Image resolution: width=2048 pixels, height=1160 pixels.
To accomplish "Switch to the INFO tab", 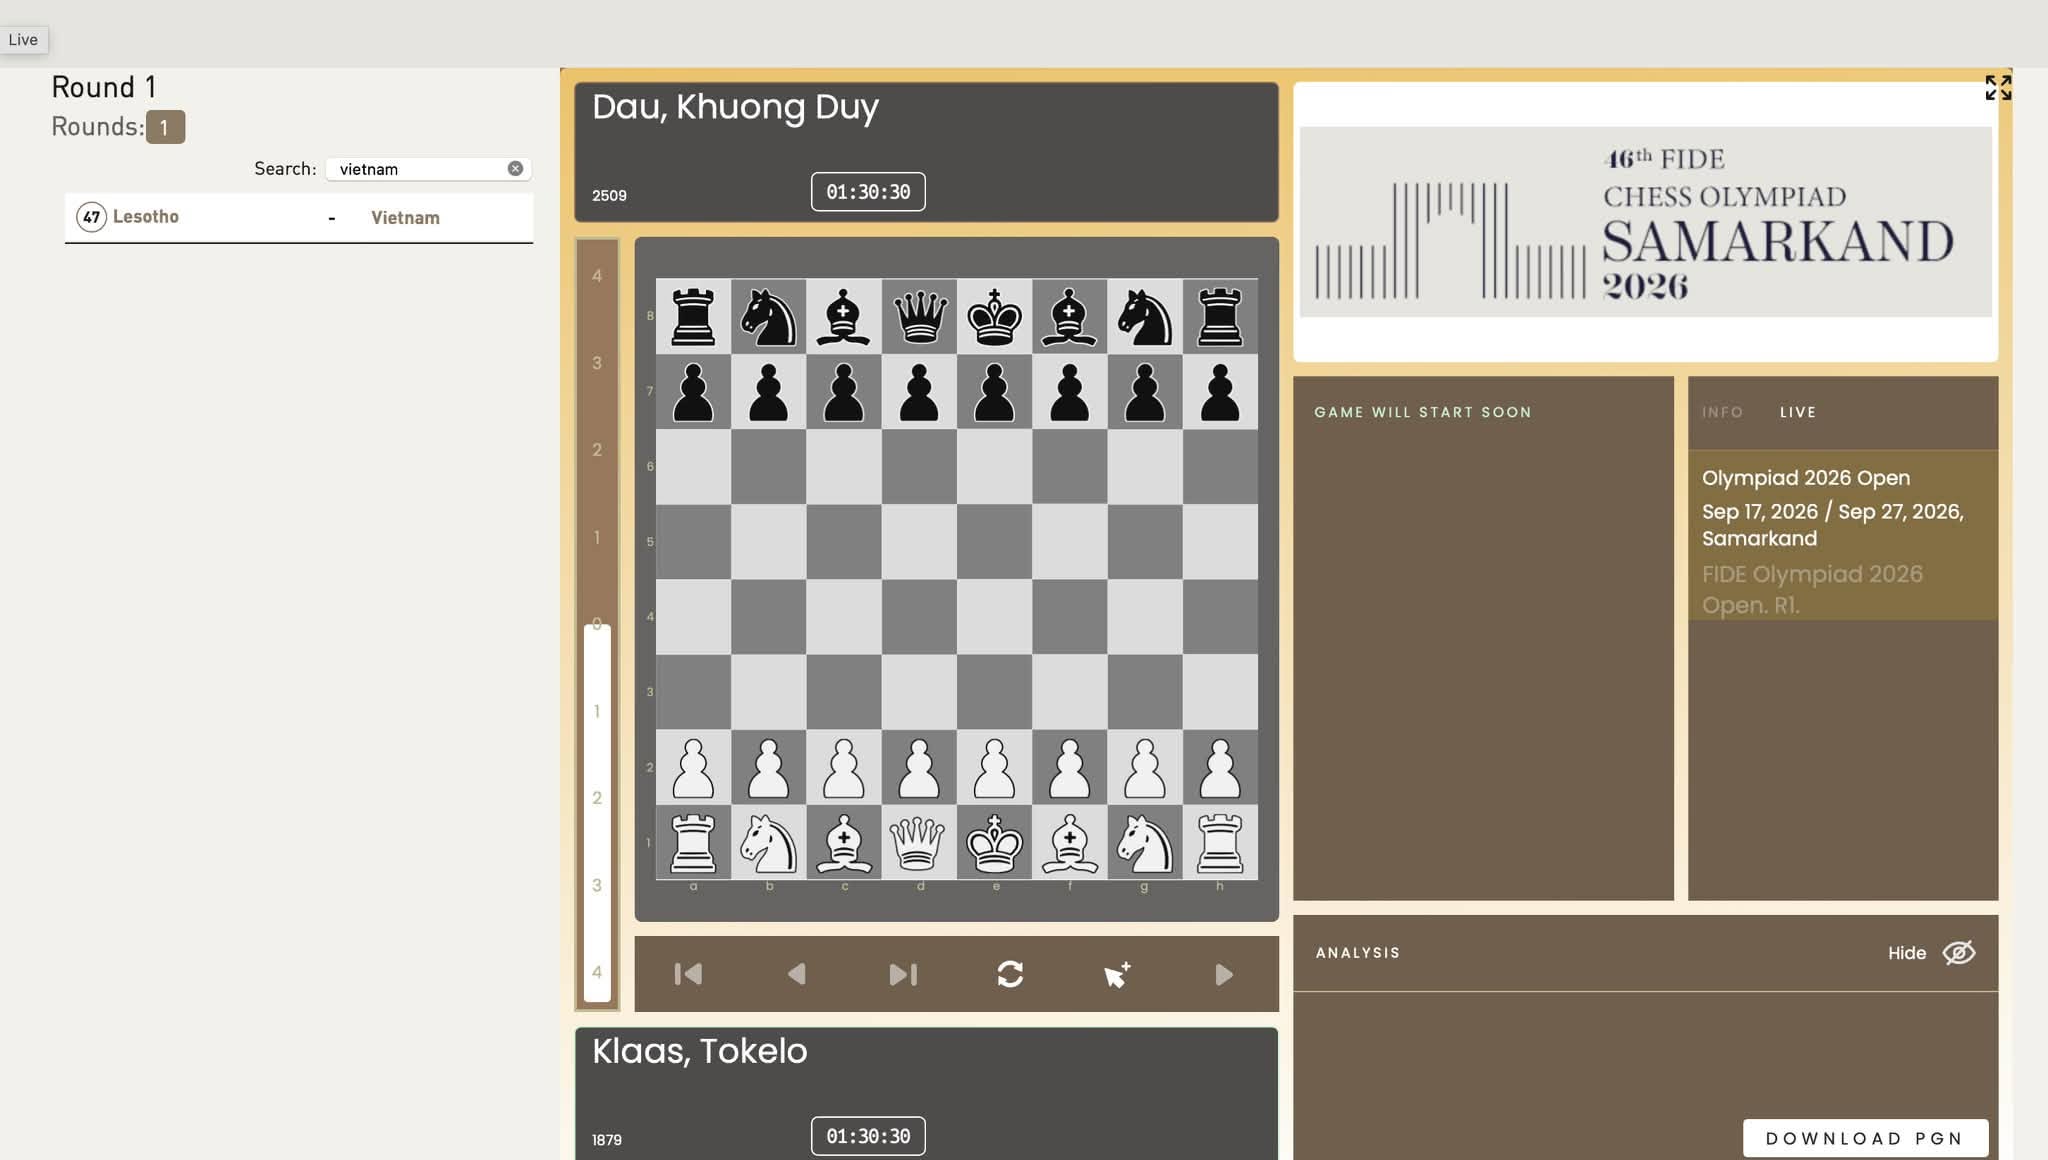I will (x=1722, y=412).
